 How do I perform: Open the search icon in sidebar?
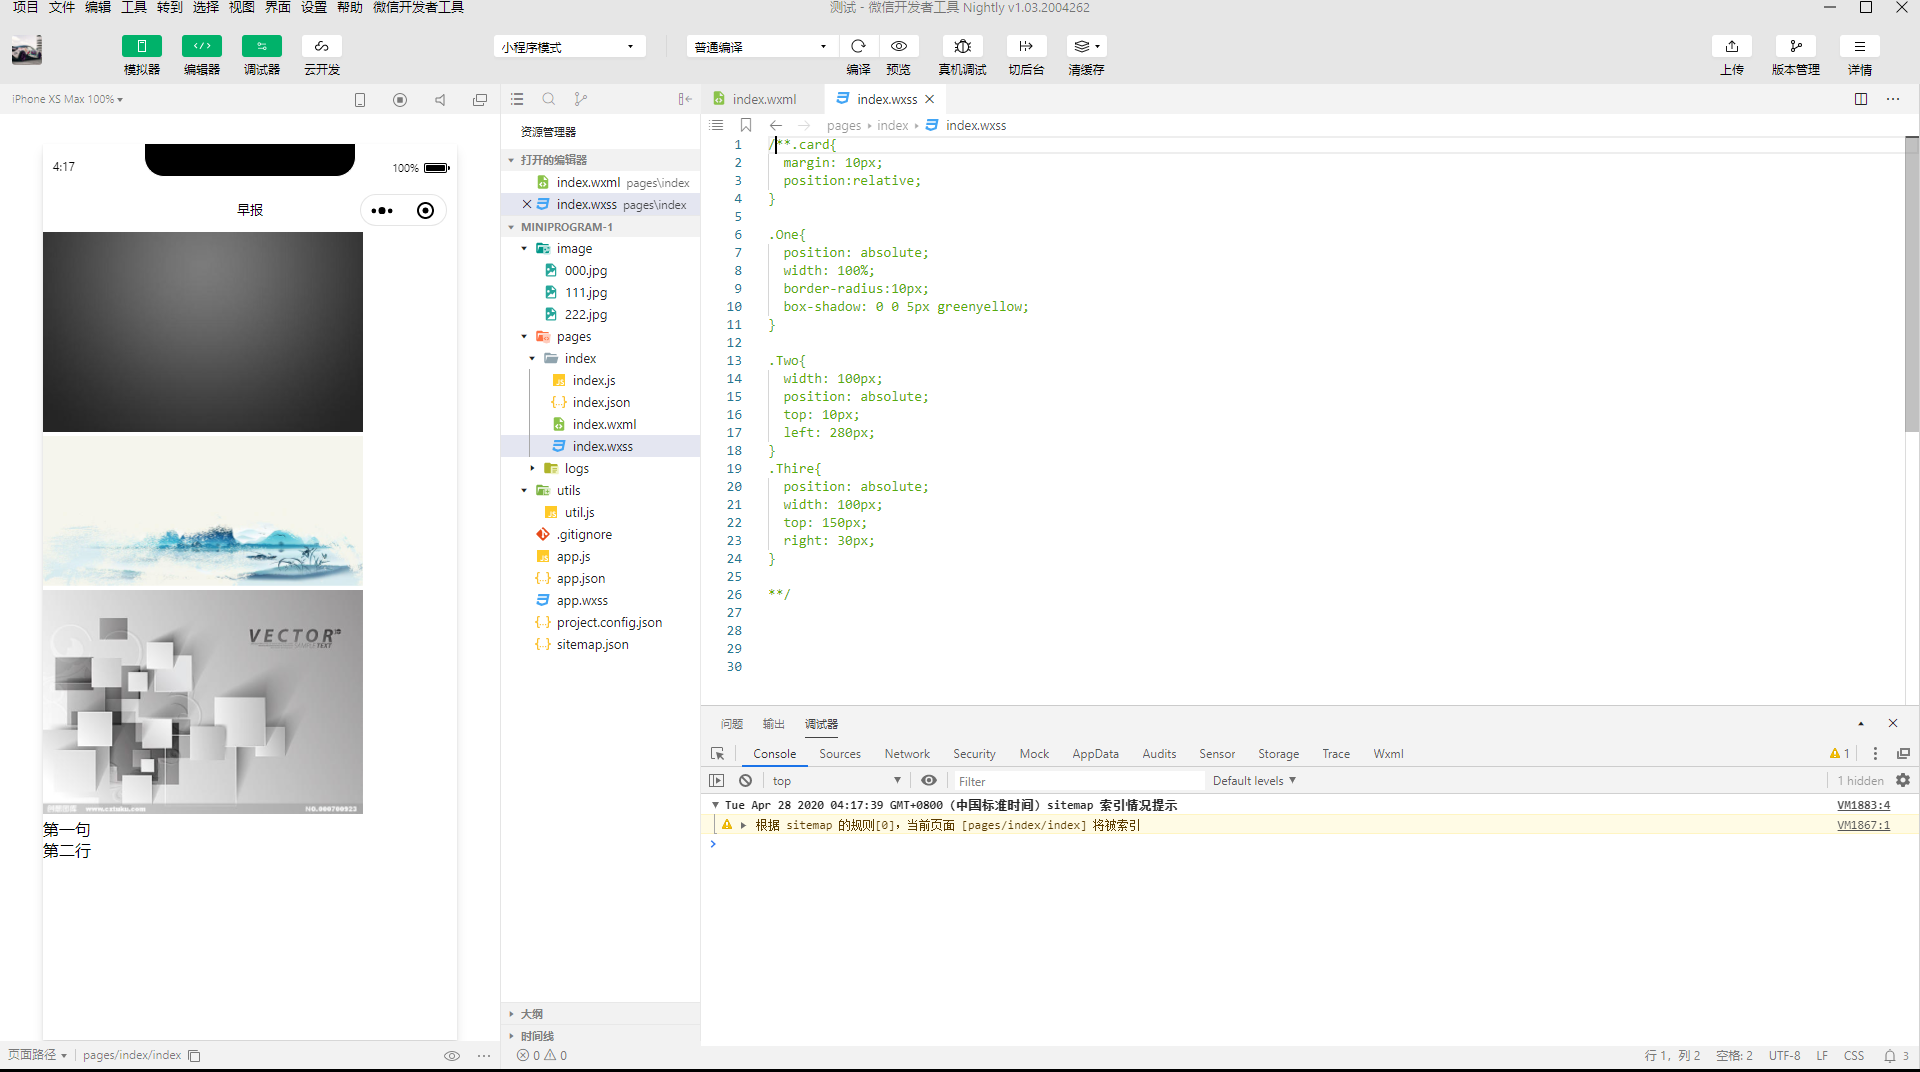pos(549,99)
